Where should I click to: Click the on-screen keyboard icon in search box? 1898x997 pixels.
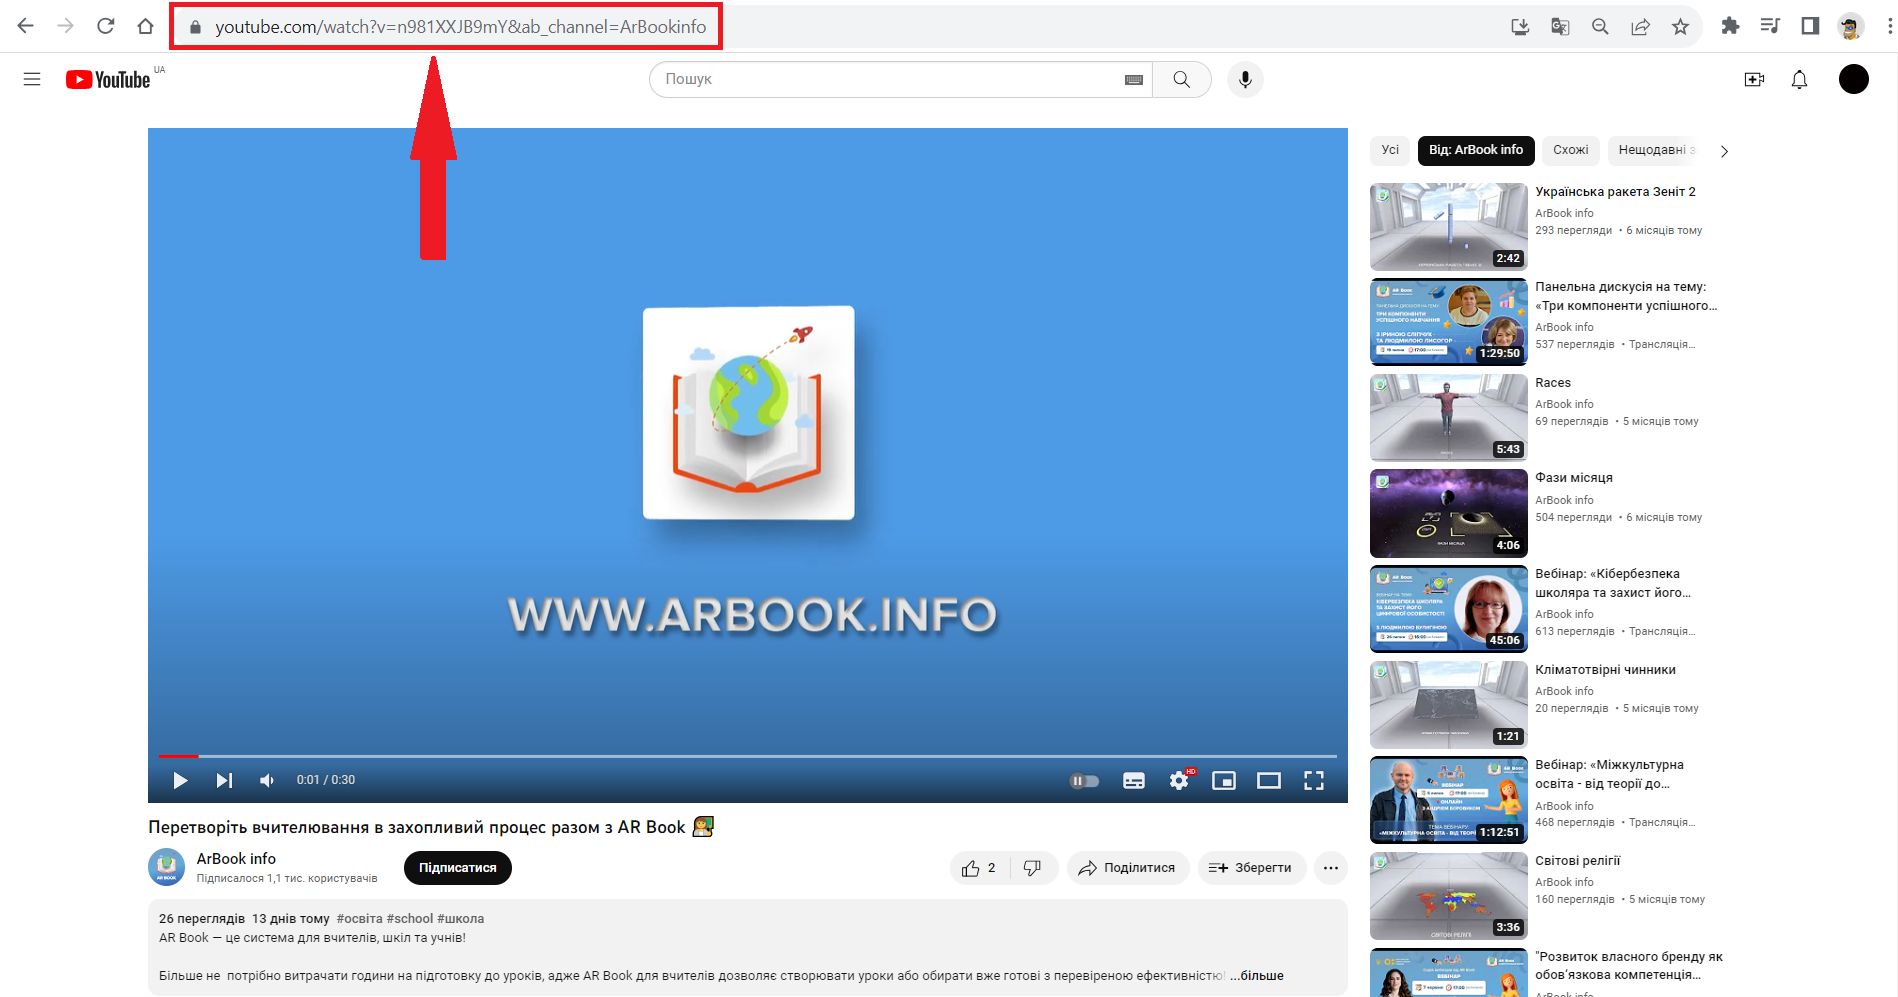point(1134,80)
